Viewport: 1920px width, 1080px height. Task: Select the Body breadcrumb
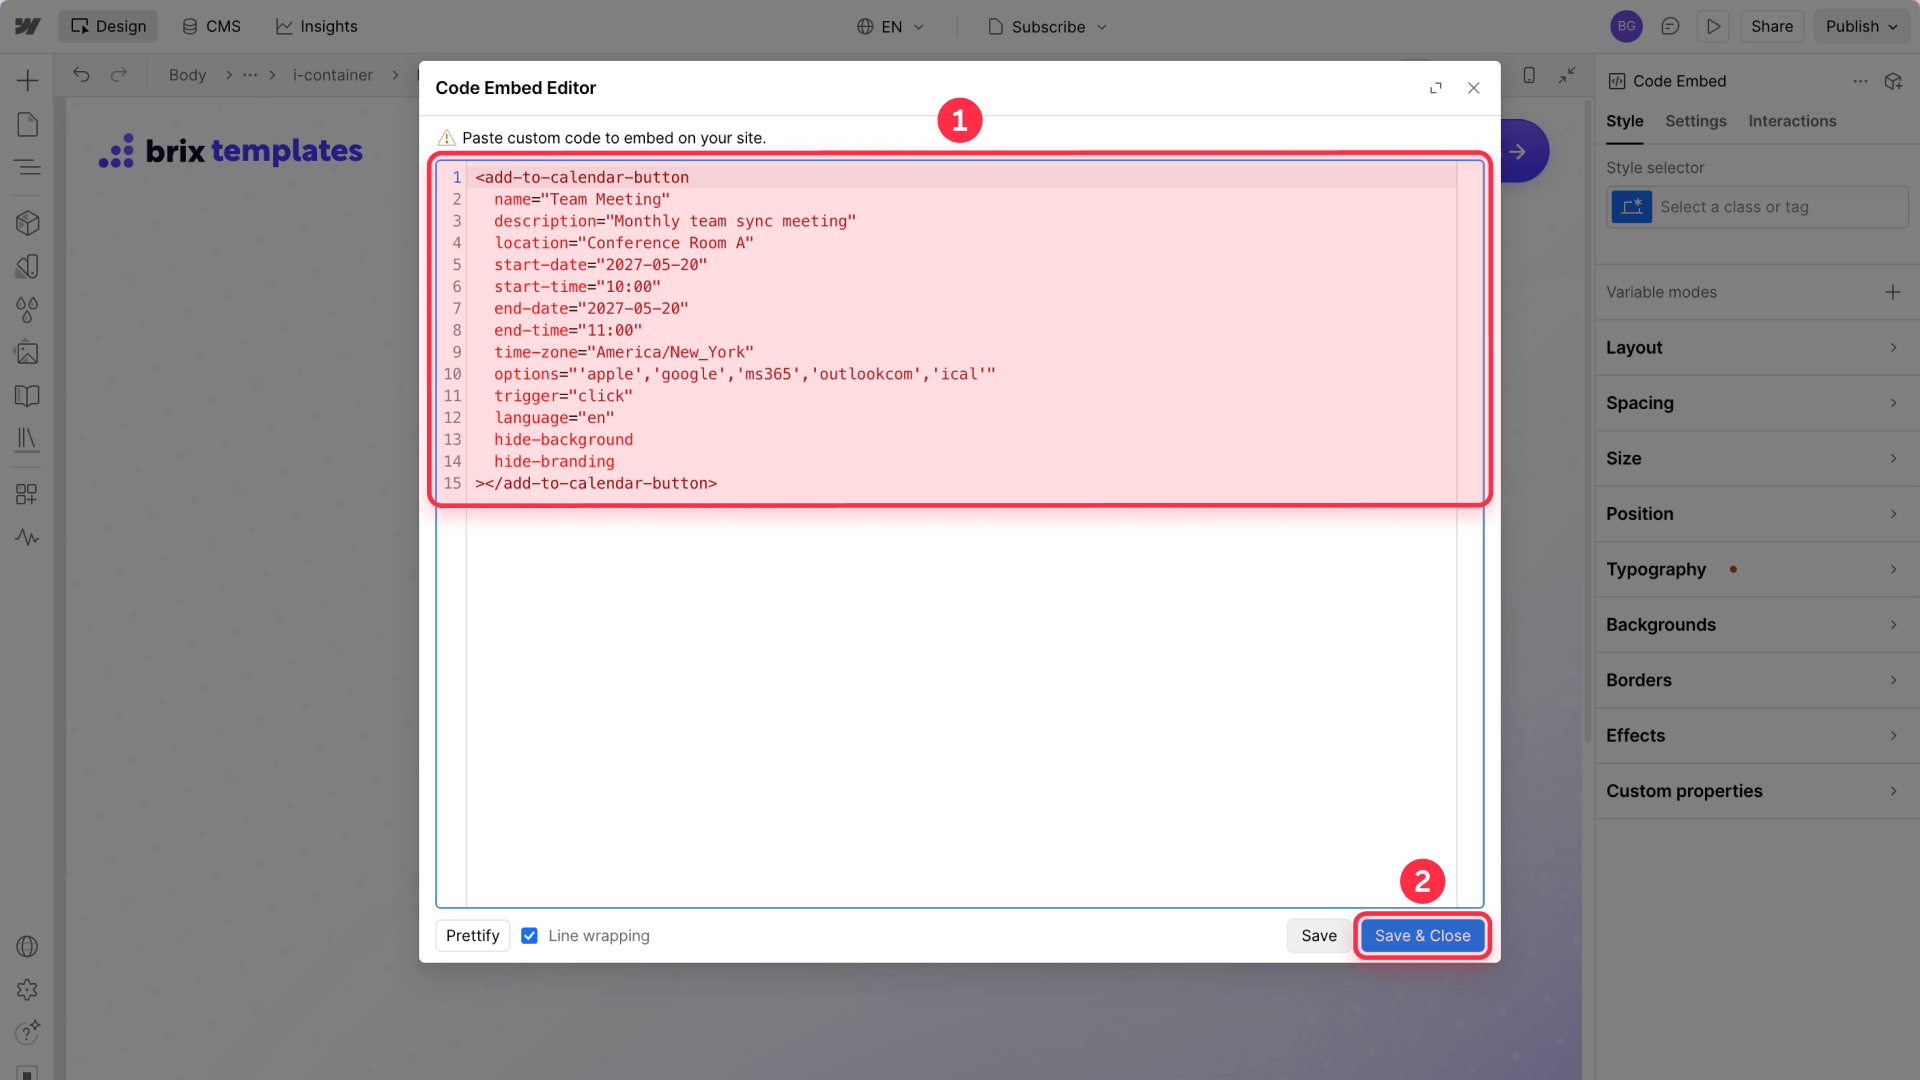click(x=187, y=75)
